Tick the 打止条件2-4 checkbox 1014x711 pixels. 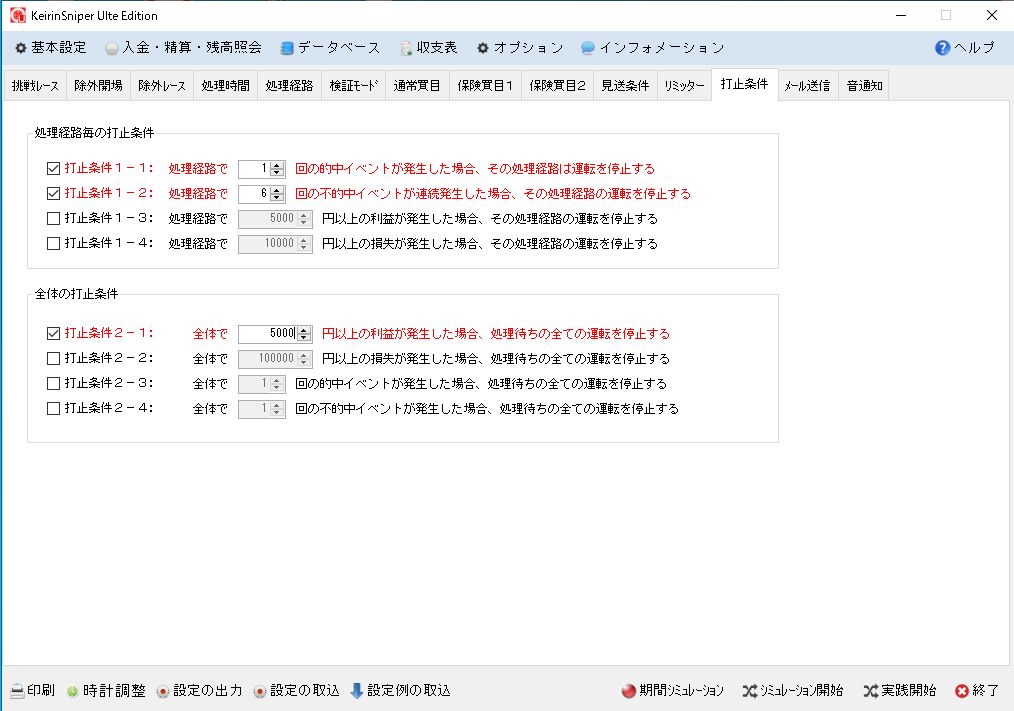point(54,409)
